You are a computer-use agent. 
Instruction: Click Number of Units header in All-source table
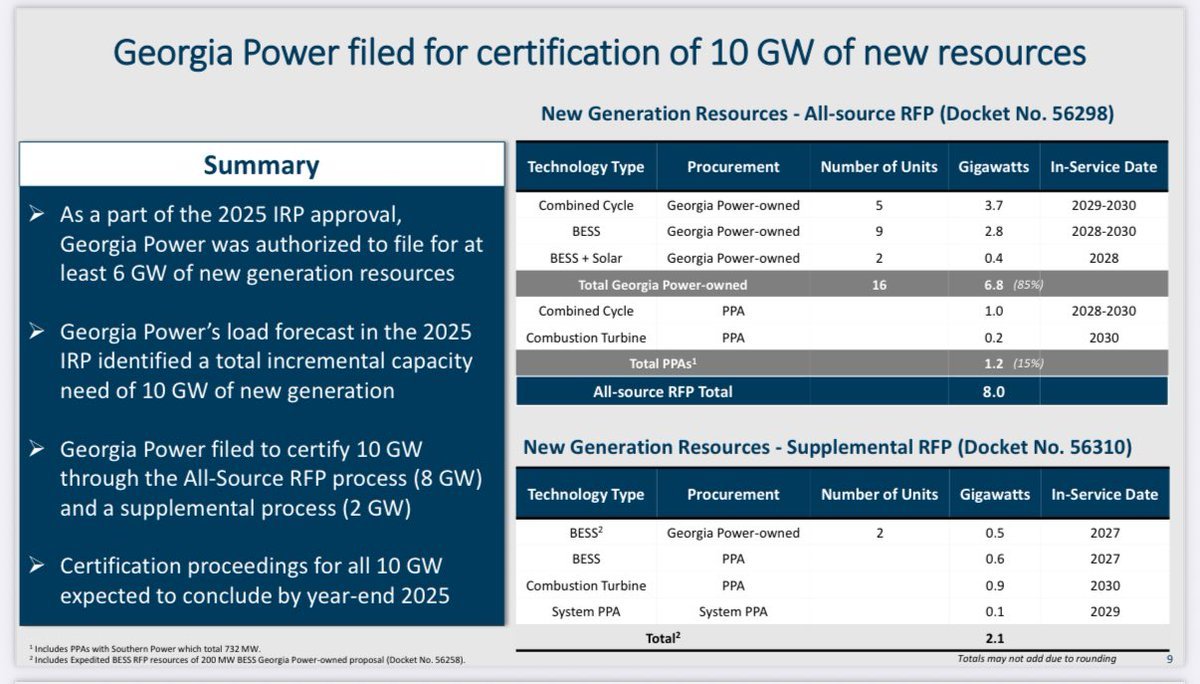coord(879,167)
